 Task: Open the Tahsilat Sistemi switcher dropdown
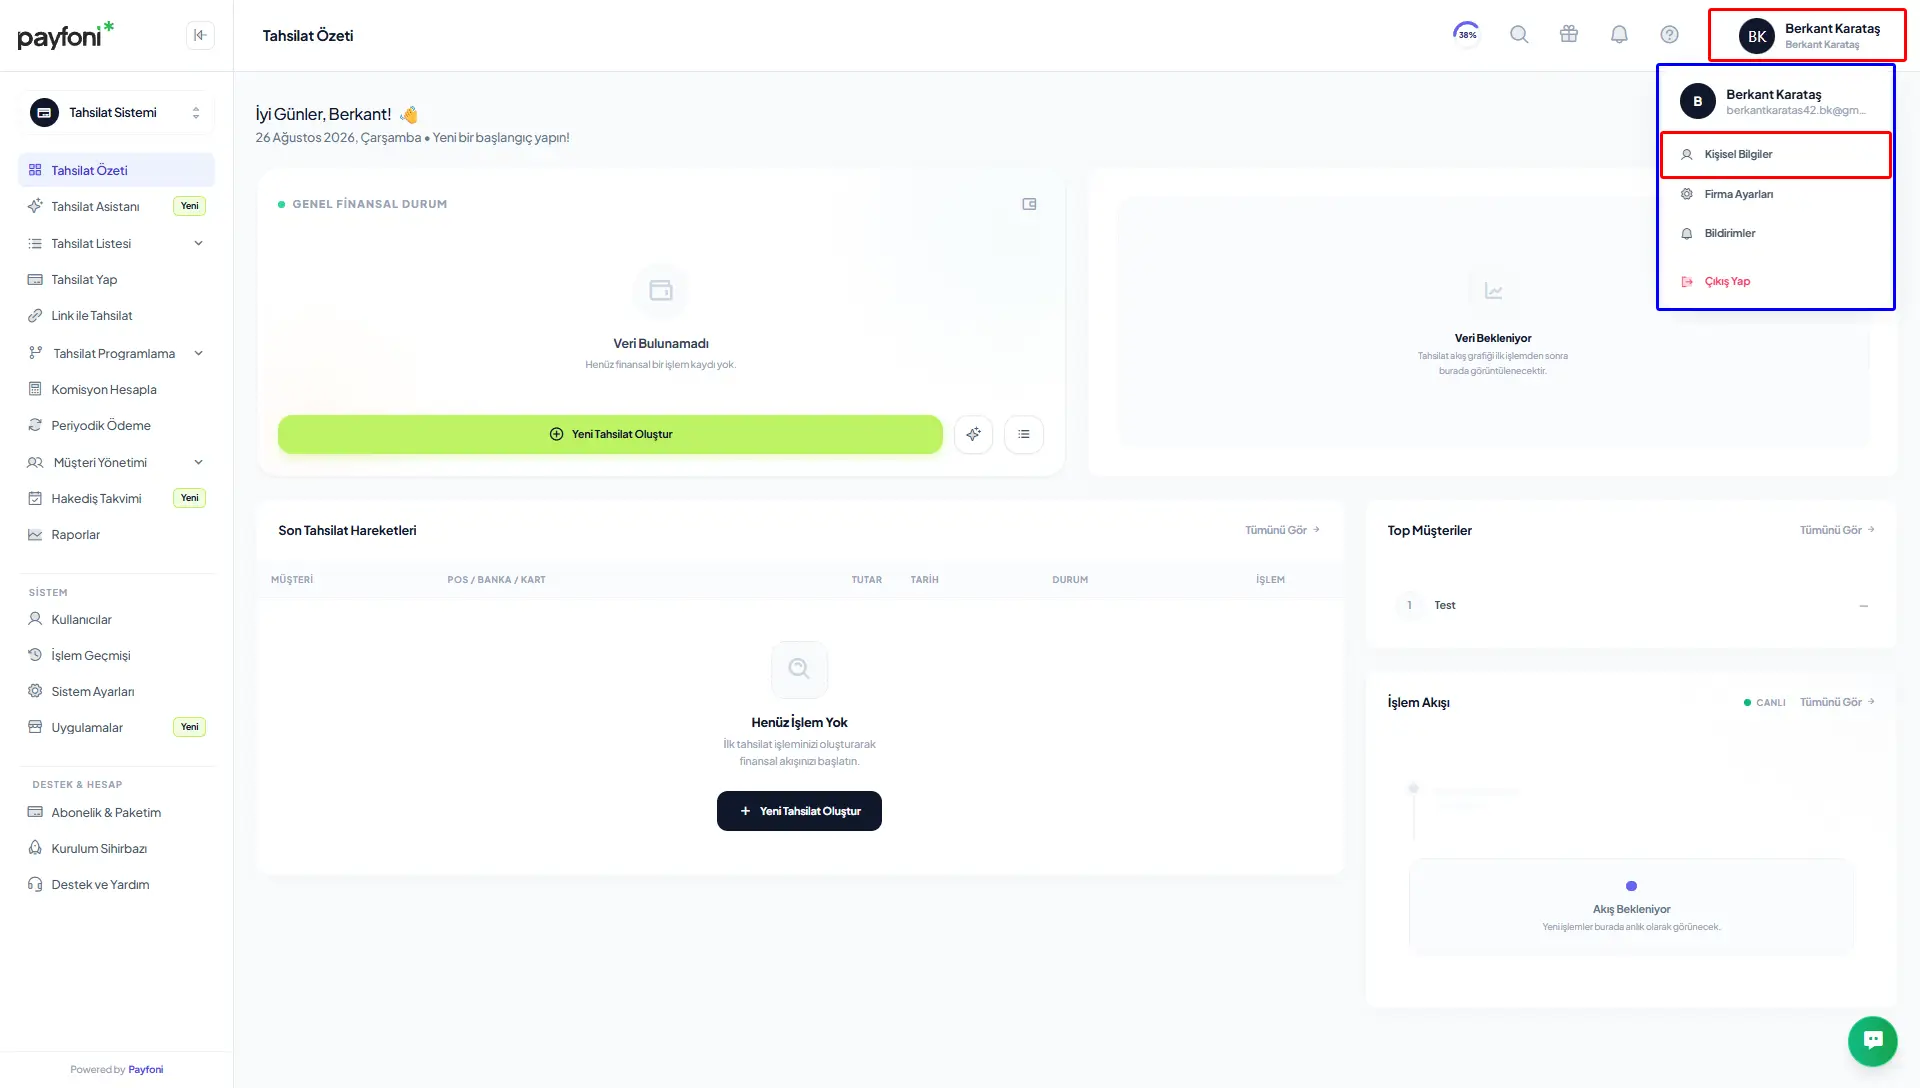pyautogui.click(x=116, y=113)
